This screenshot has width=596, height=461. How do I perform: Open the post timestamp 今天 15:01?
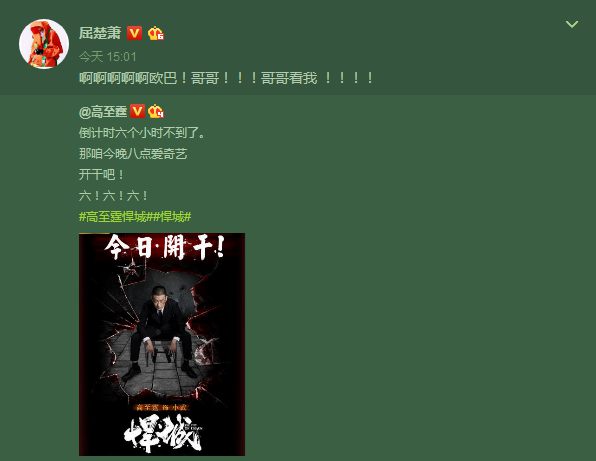click(x=108, y=57)
